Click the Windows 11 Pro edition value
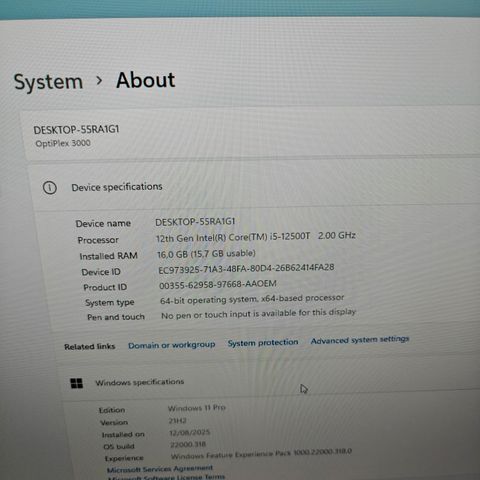 pos(197,408)
